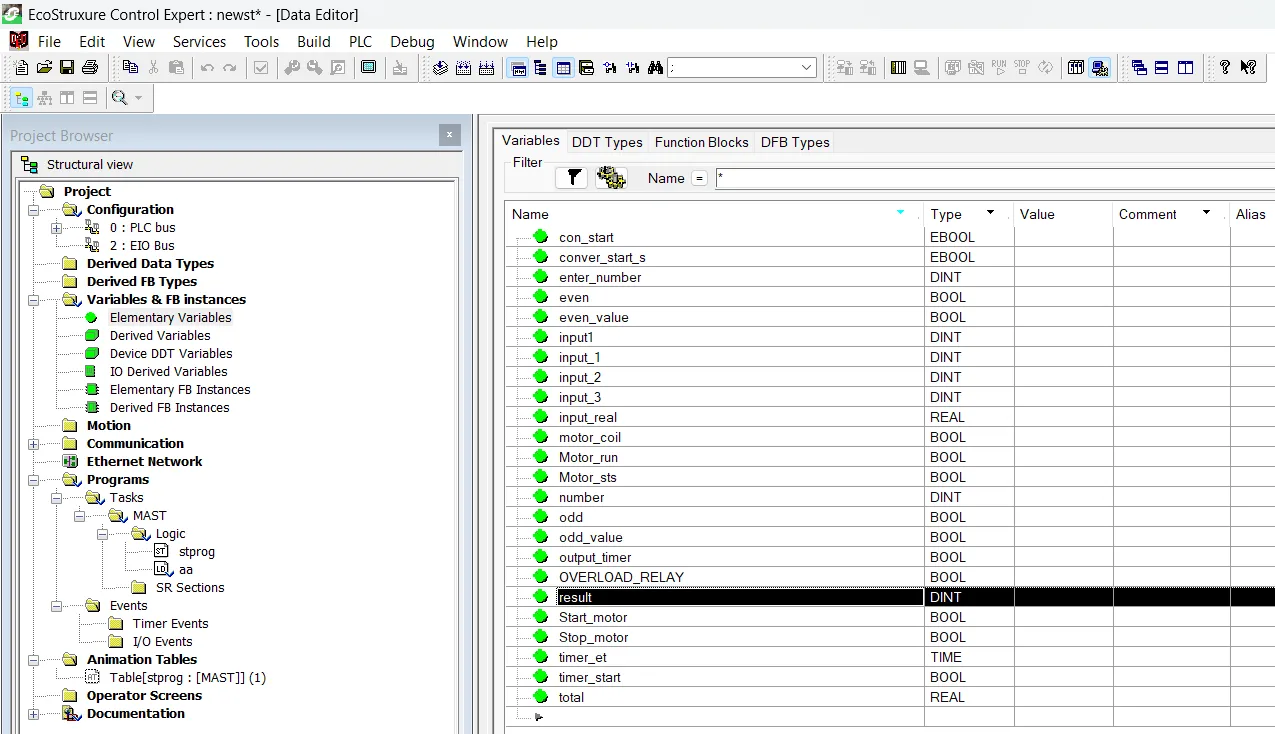Click the full screen toolbar icon
The width and height of the screenshot is (1275, 734).
tap(369, 68)
